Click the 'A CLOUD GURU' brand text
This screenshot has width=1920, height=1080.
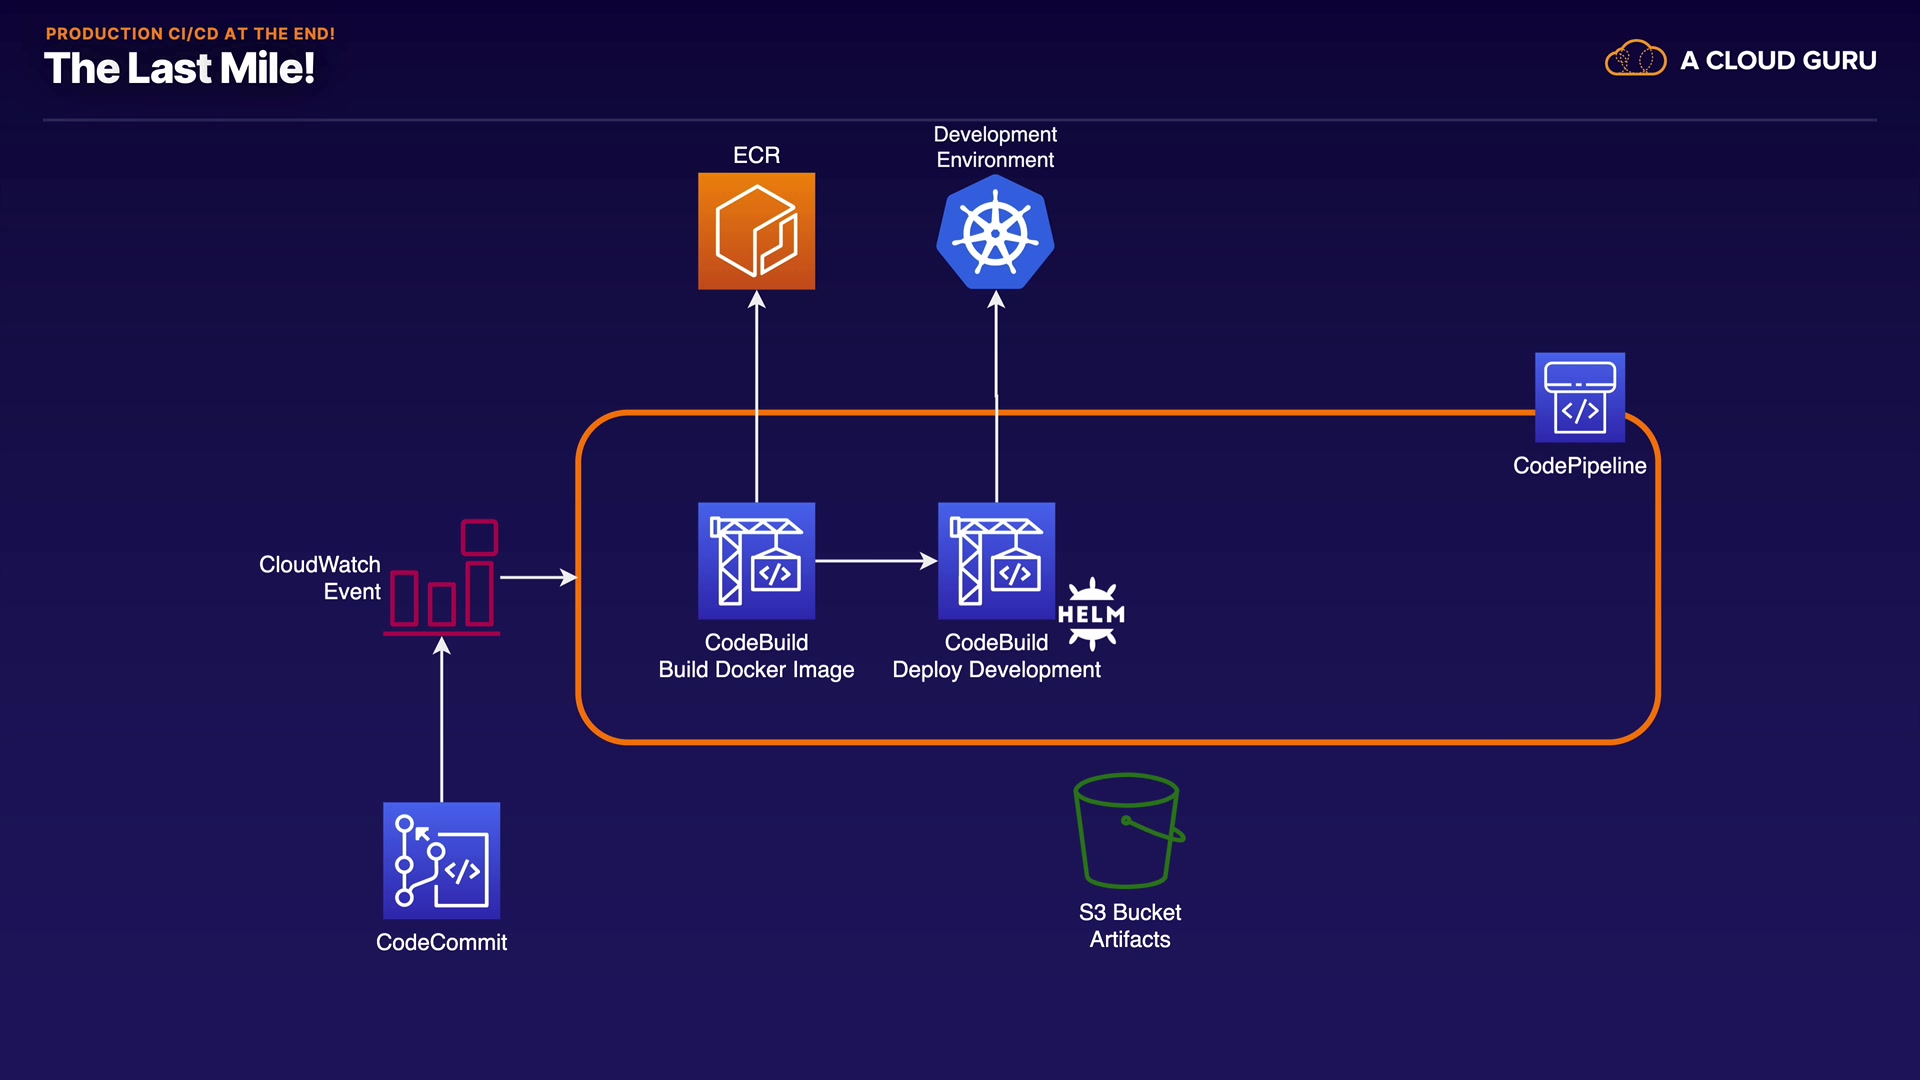pos(1778,60)
